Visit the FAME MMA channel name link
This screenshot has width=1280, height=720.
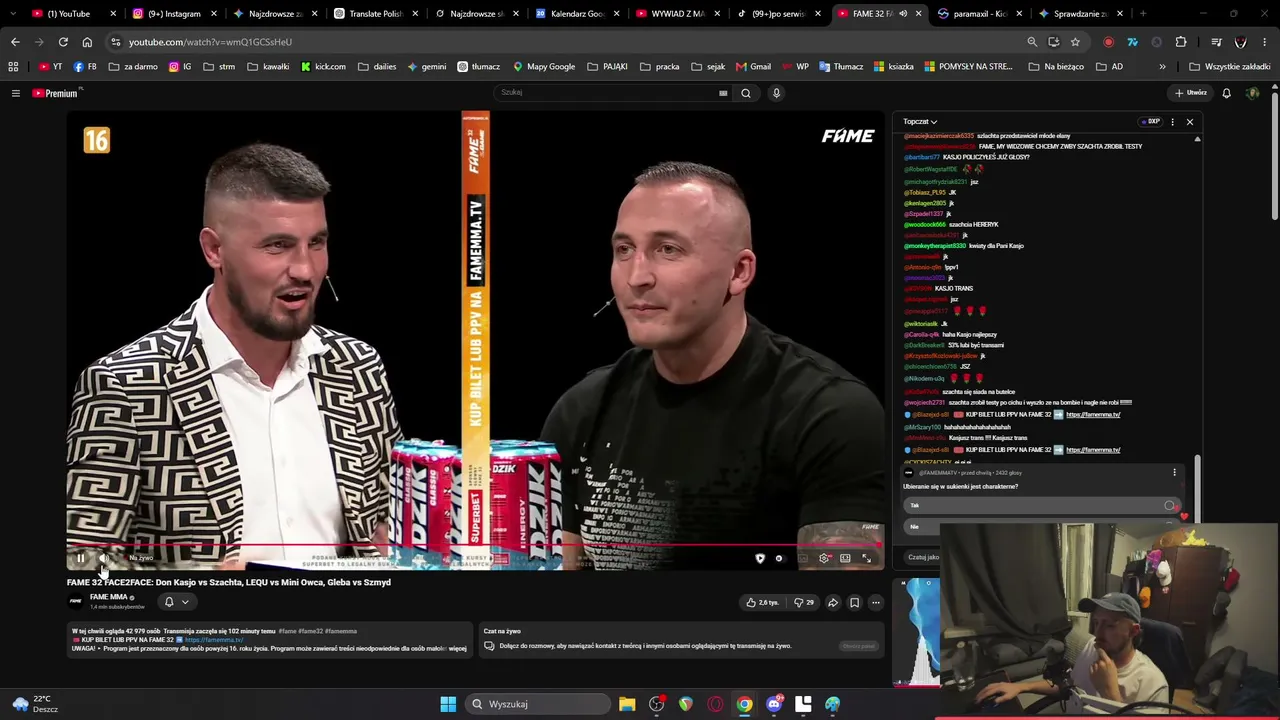(109, 597)
